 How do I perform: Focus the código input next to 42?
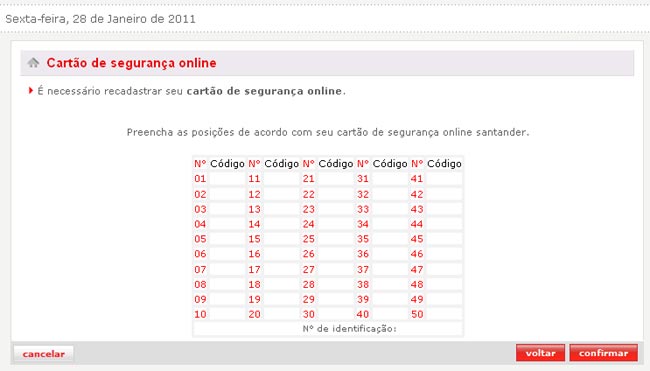[444, 194]
